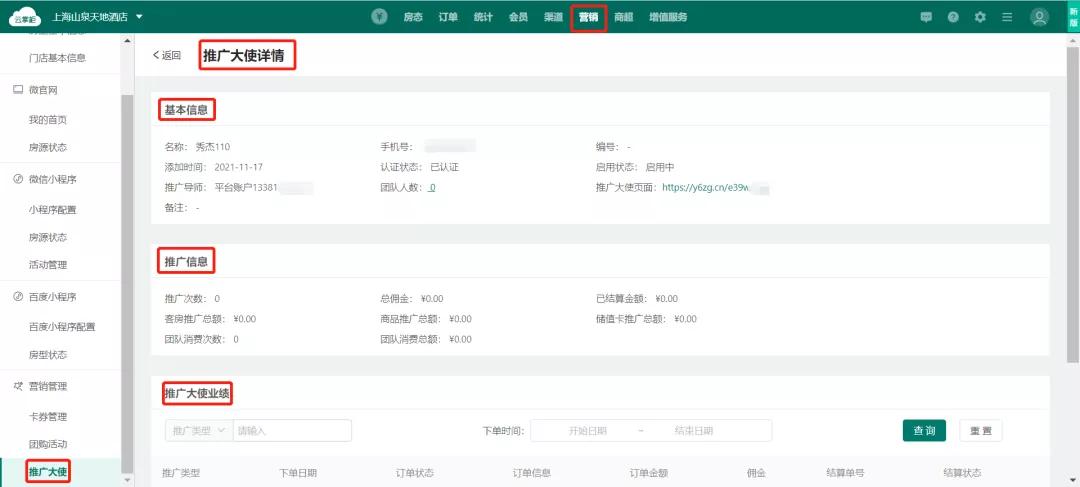Click the hamburger list menu icon

click(x=1007, y=17)
